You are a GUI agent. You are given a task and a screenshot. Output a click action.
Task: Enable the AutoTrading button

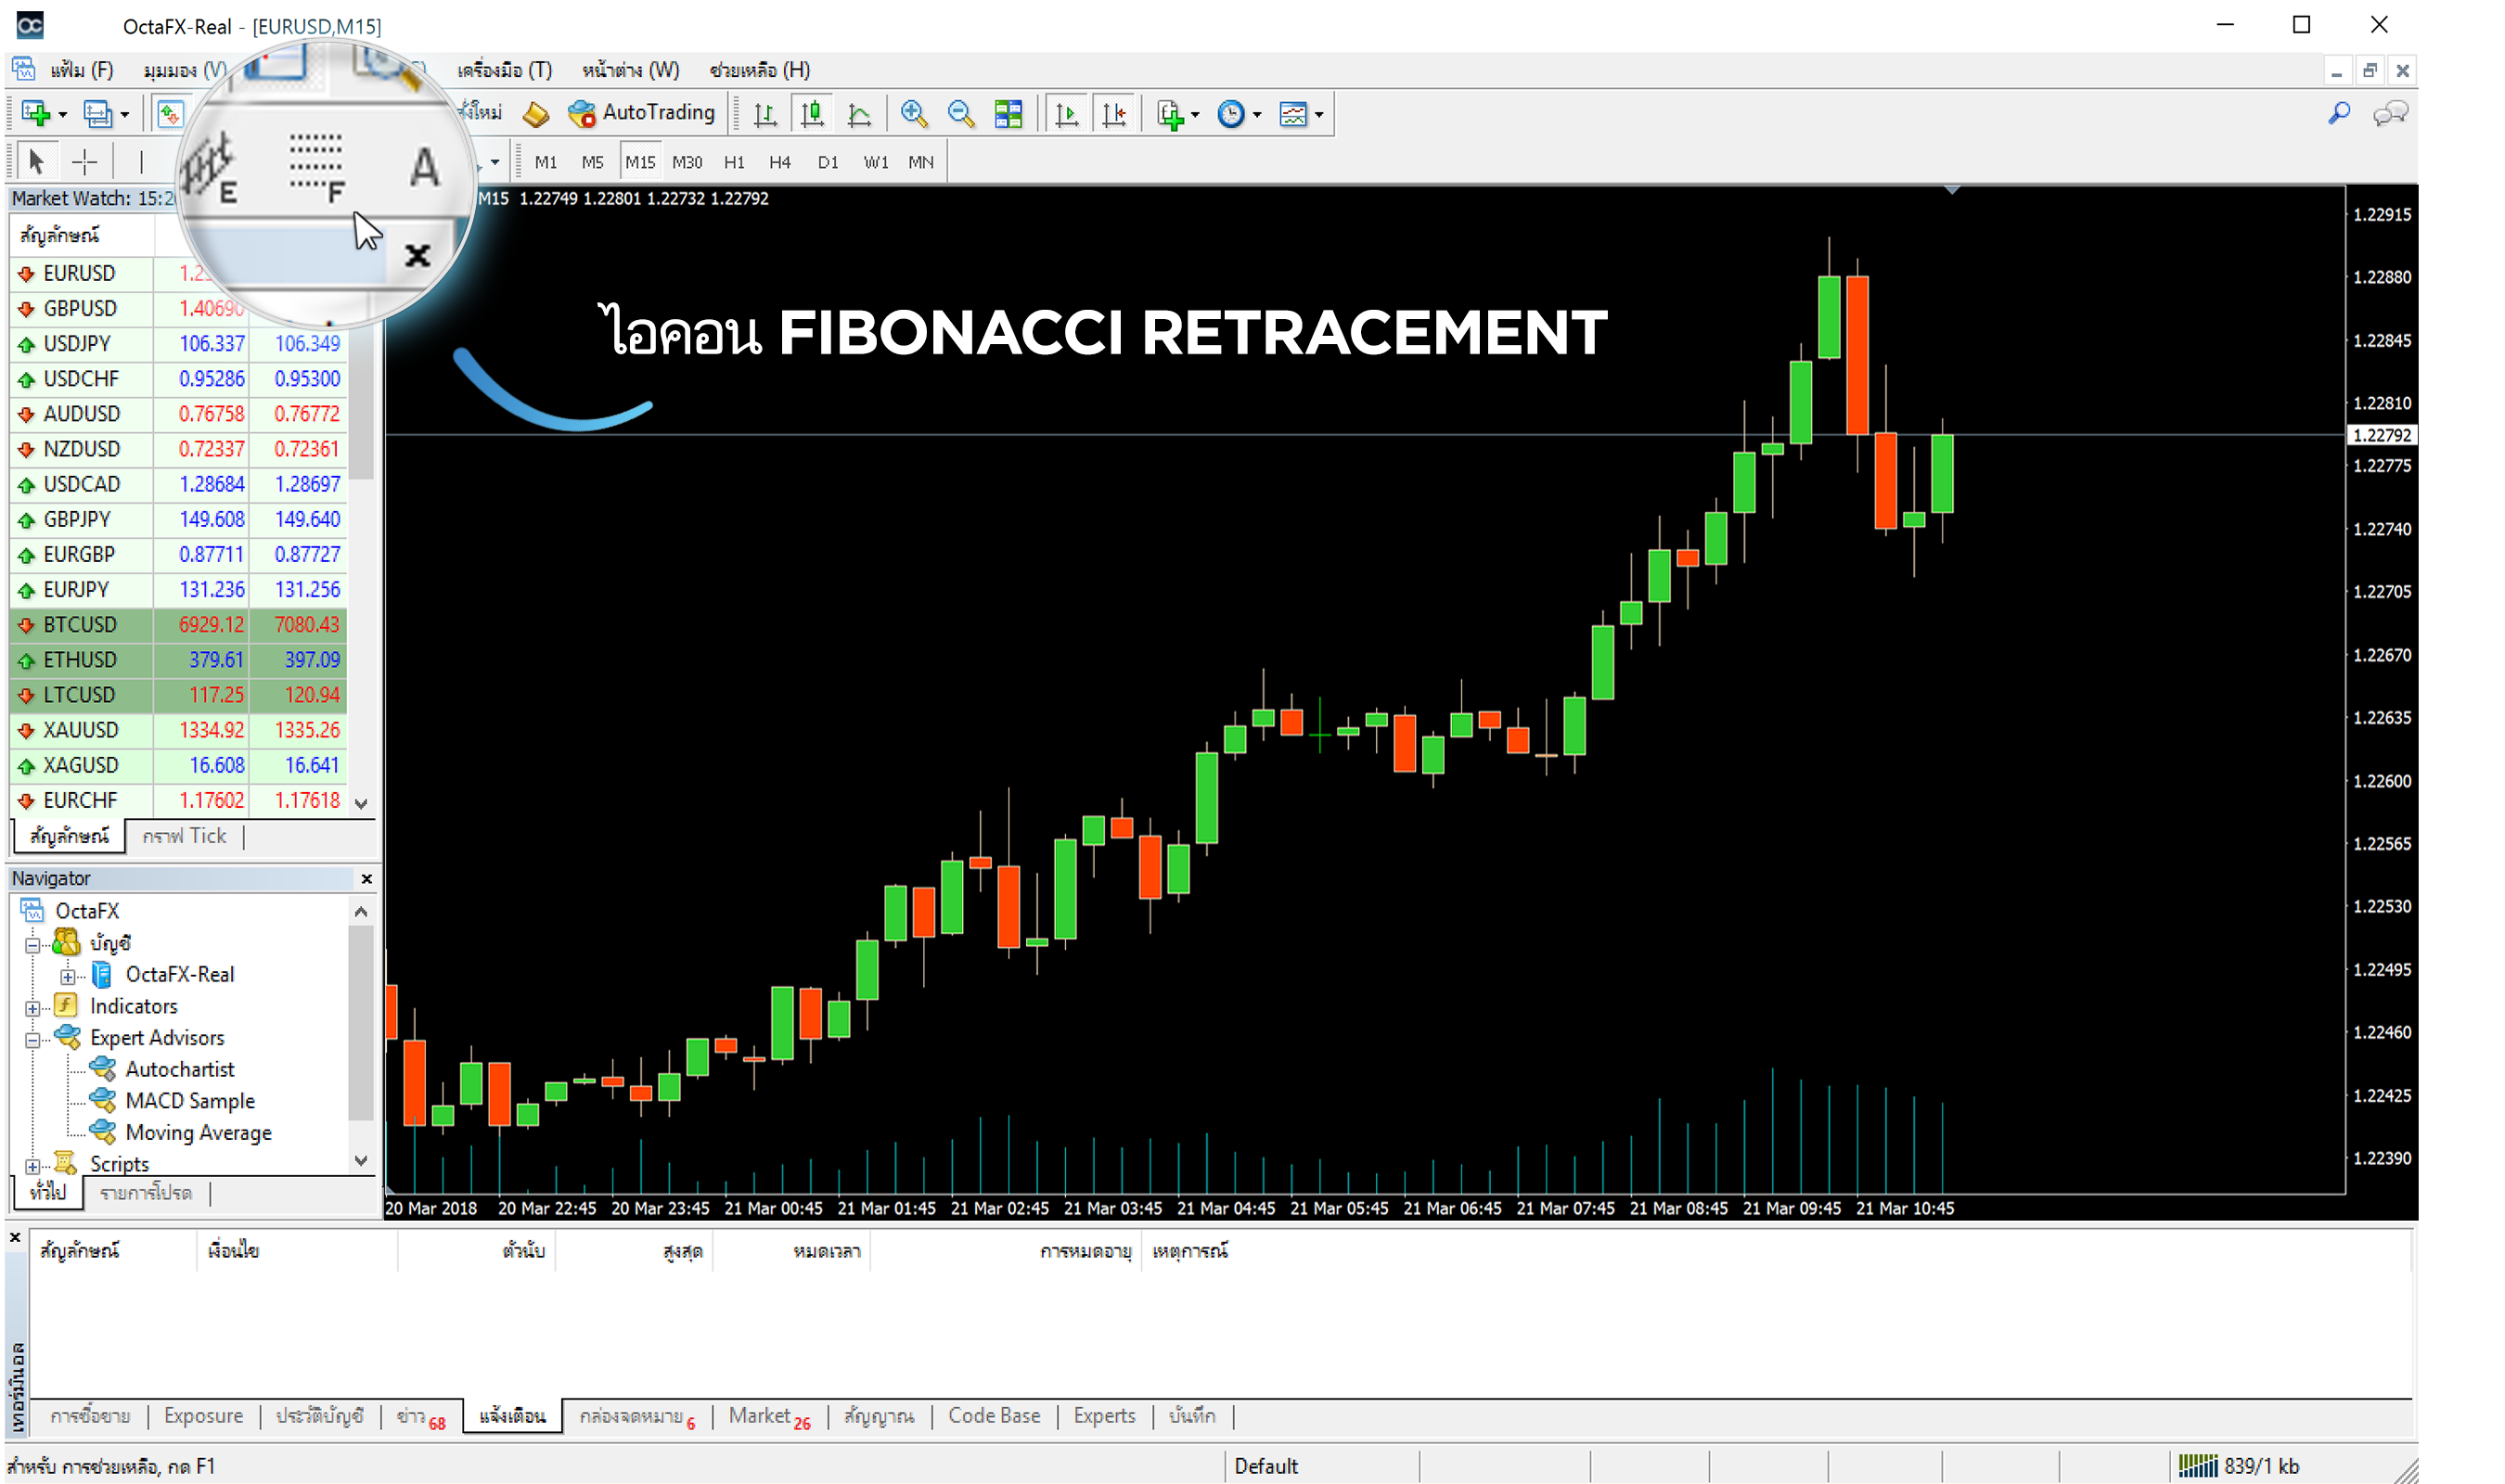point(642,113)
